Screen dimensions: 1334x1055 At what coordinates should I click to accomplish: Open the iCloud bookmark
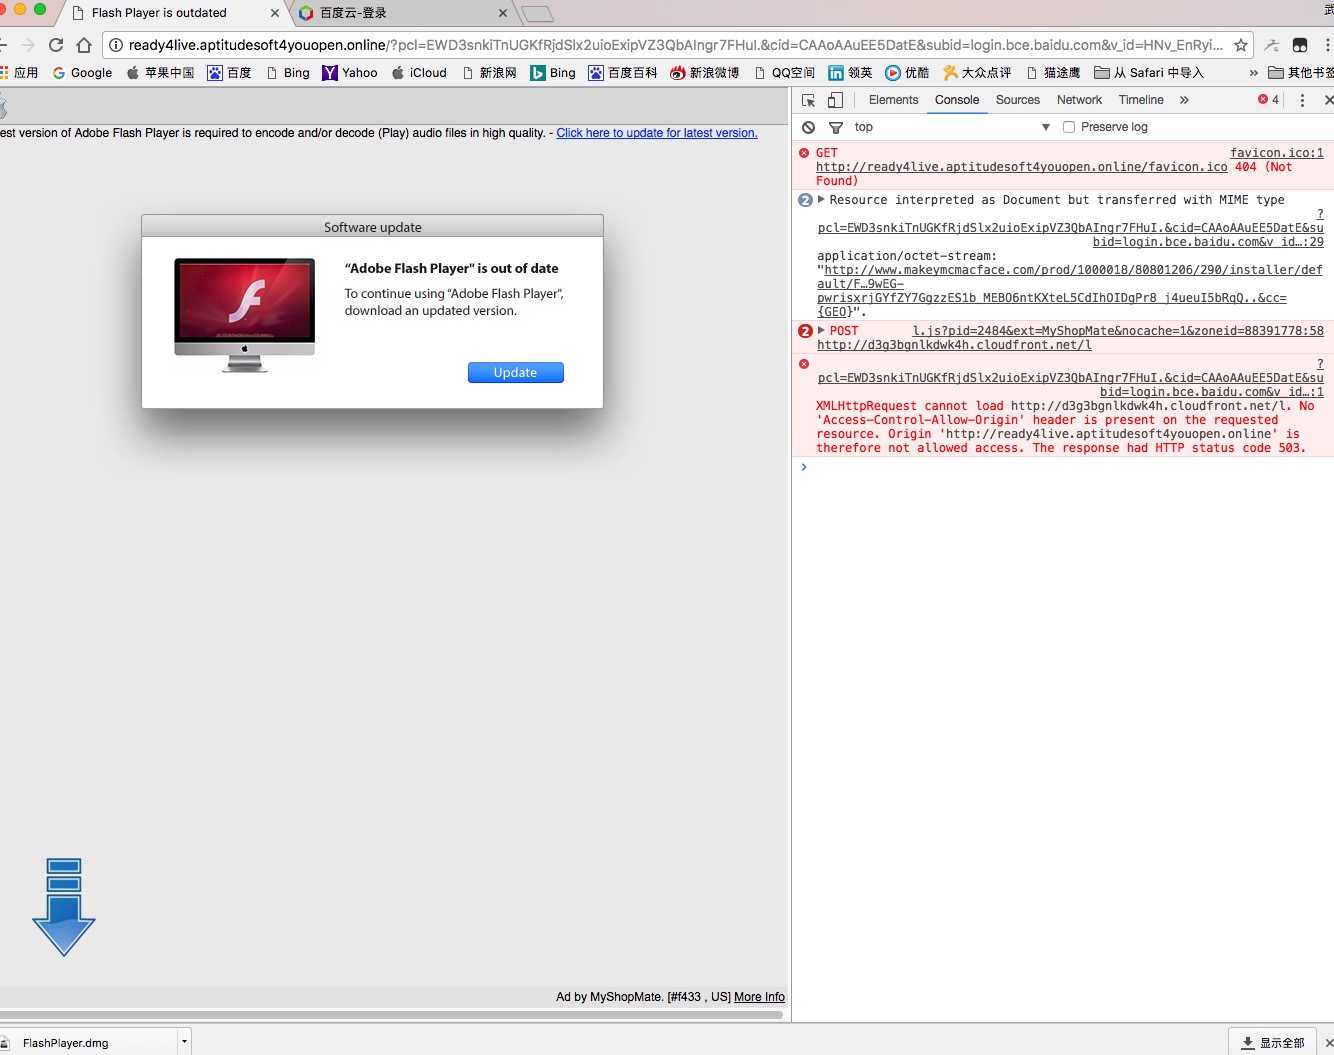[419, 73]
